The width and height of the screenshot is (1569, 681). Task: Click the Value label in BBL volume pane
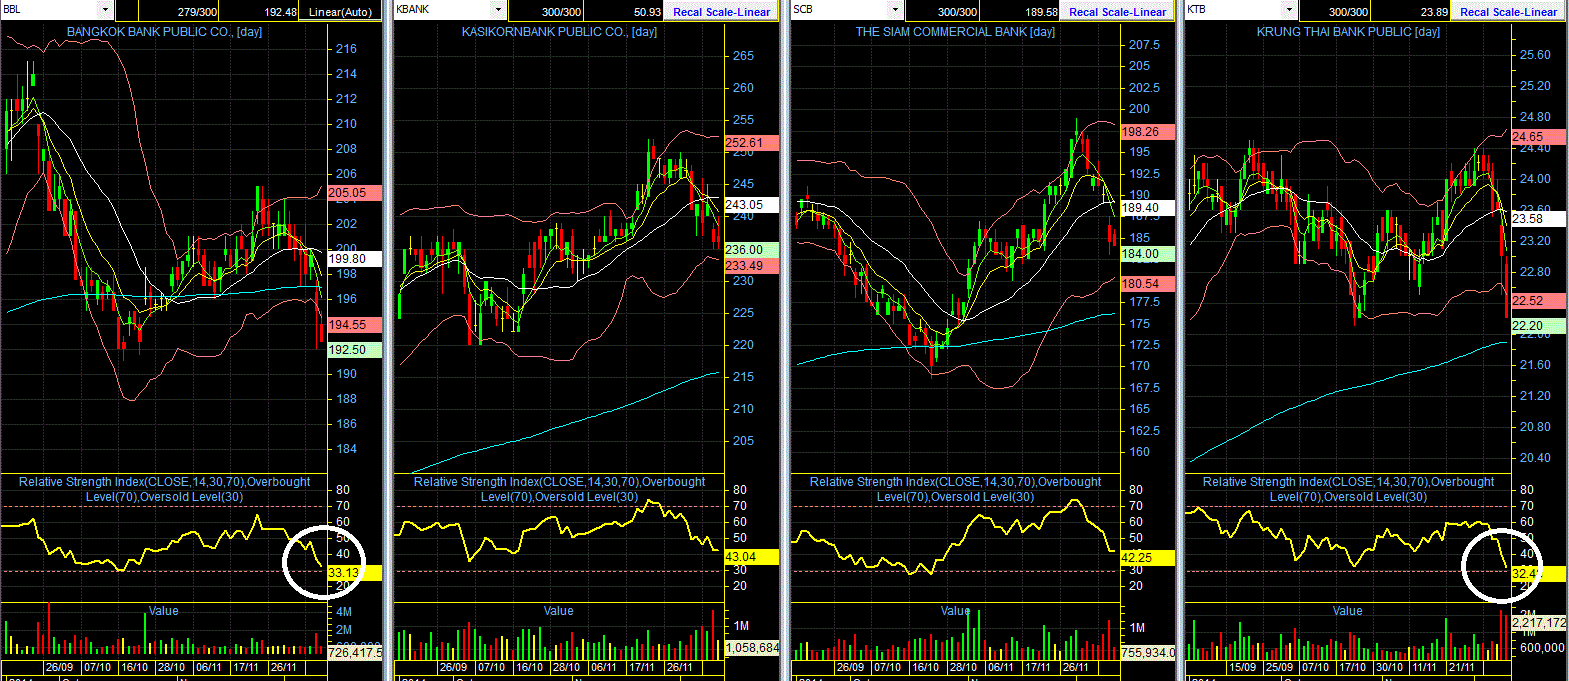(x=164, y=611)
